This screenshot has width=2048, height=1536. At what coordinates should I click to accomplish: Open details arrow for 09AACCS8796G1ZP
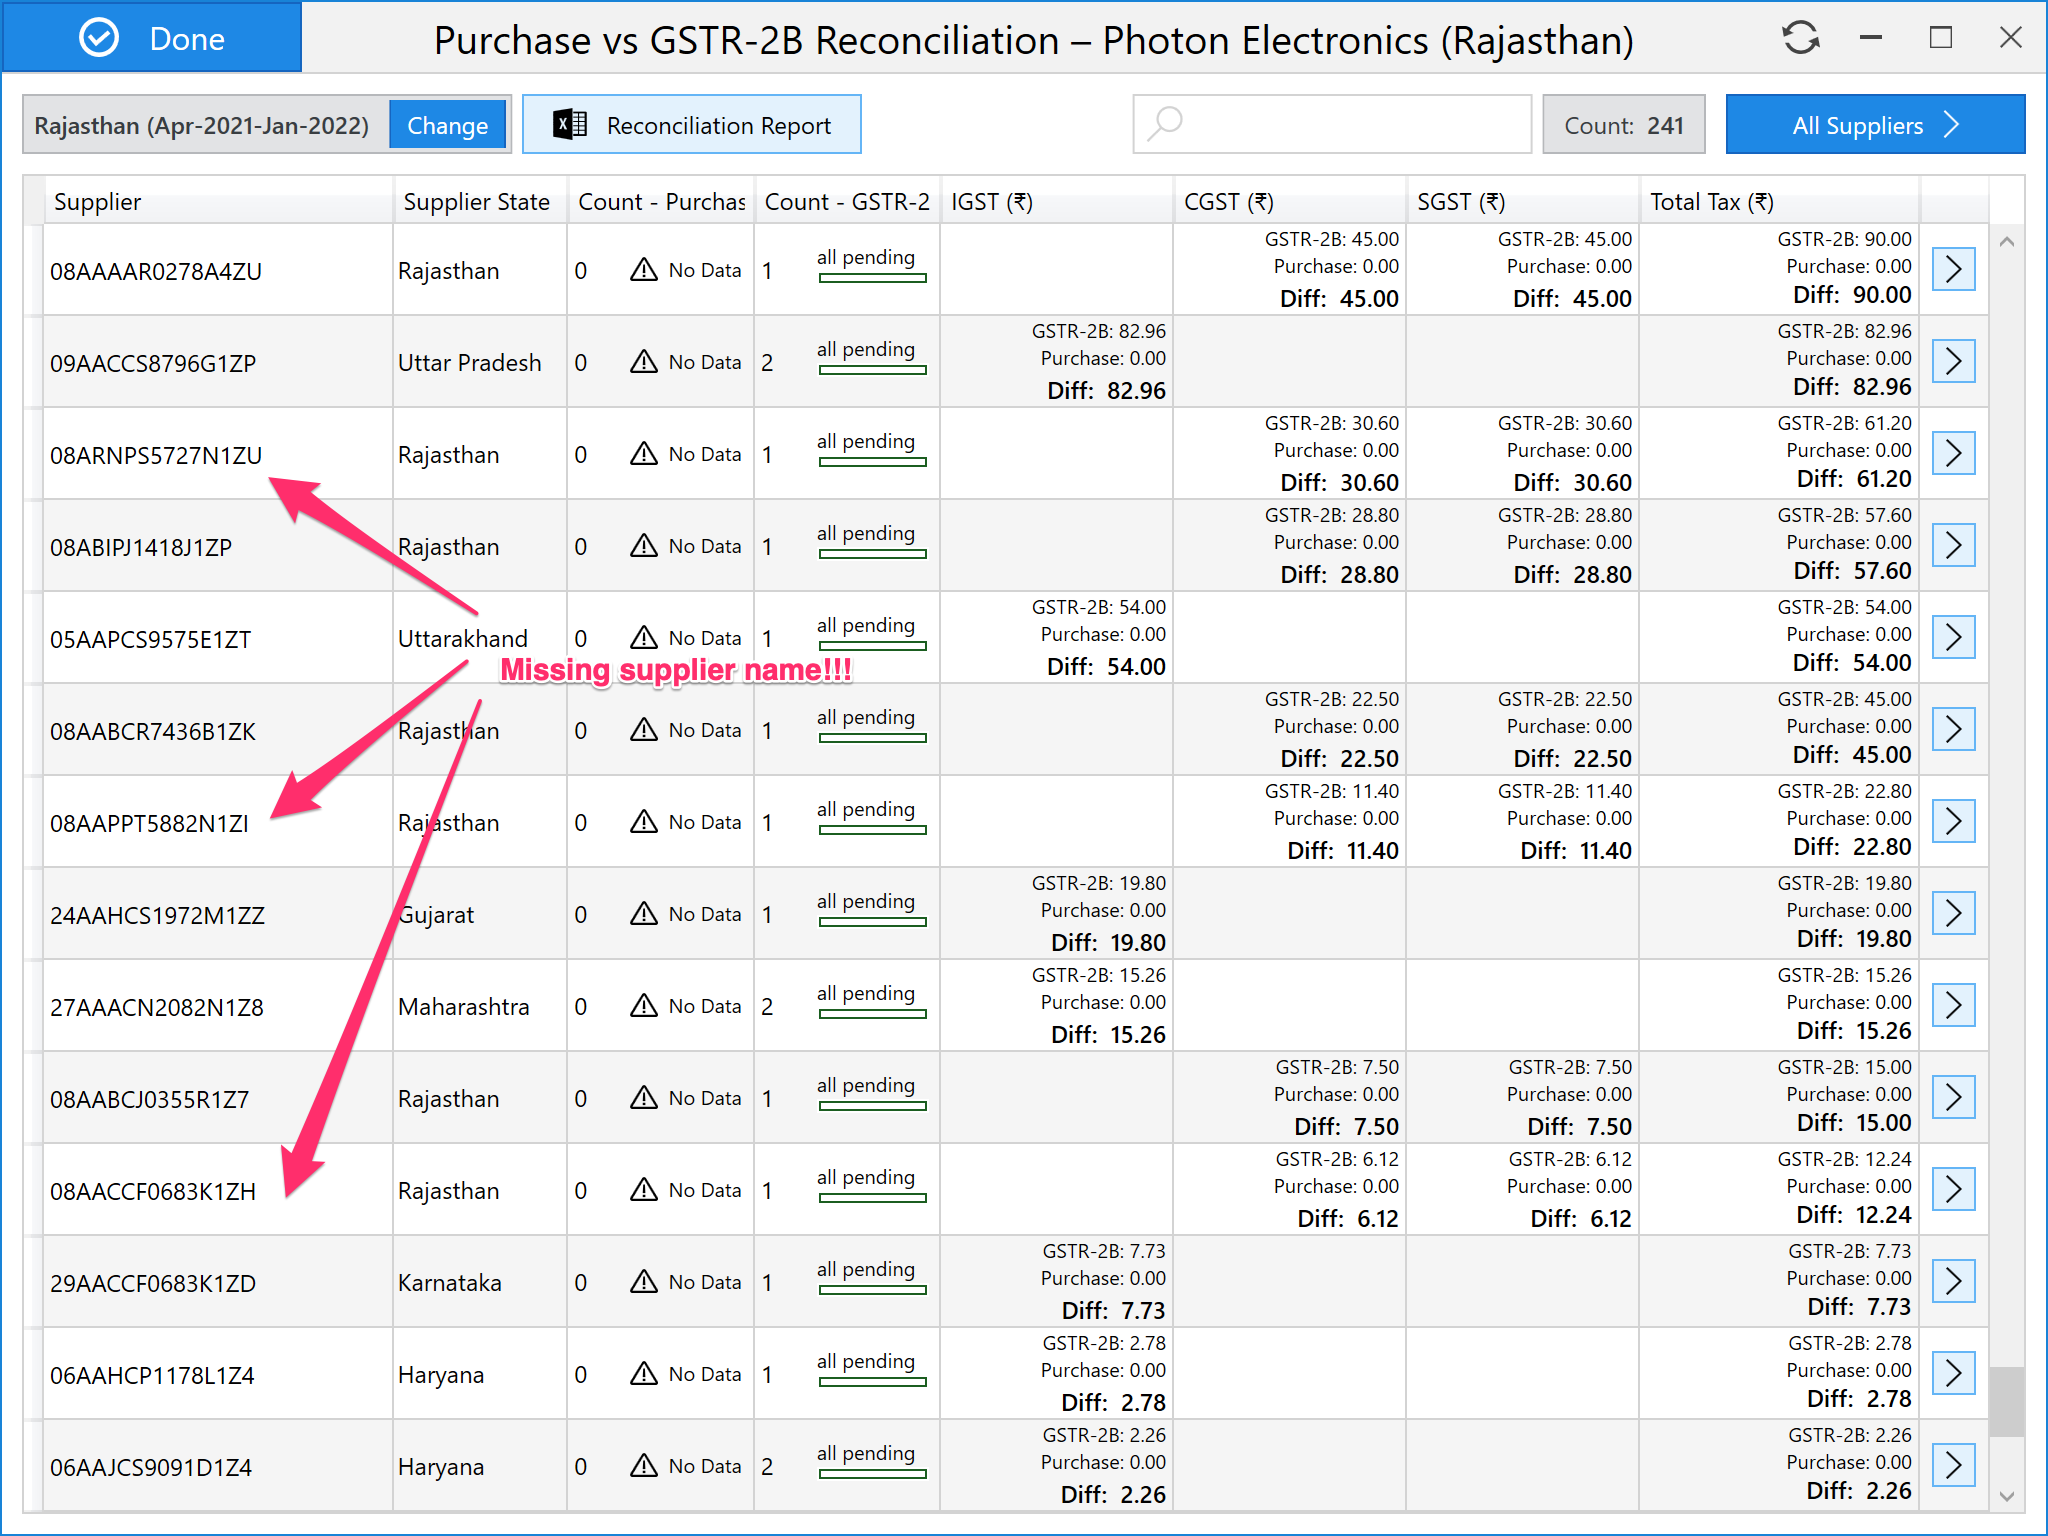pyautogui.click(x=1953, y=361)
